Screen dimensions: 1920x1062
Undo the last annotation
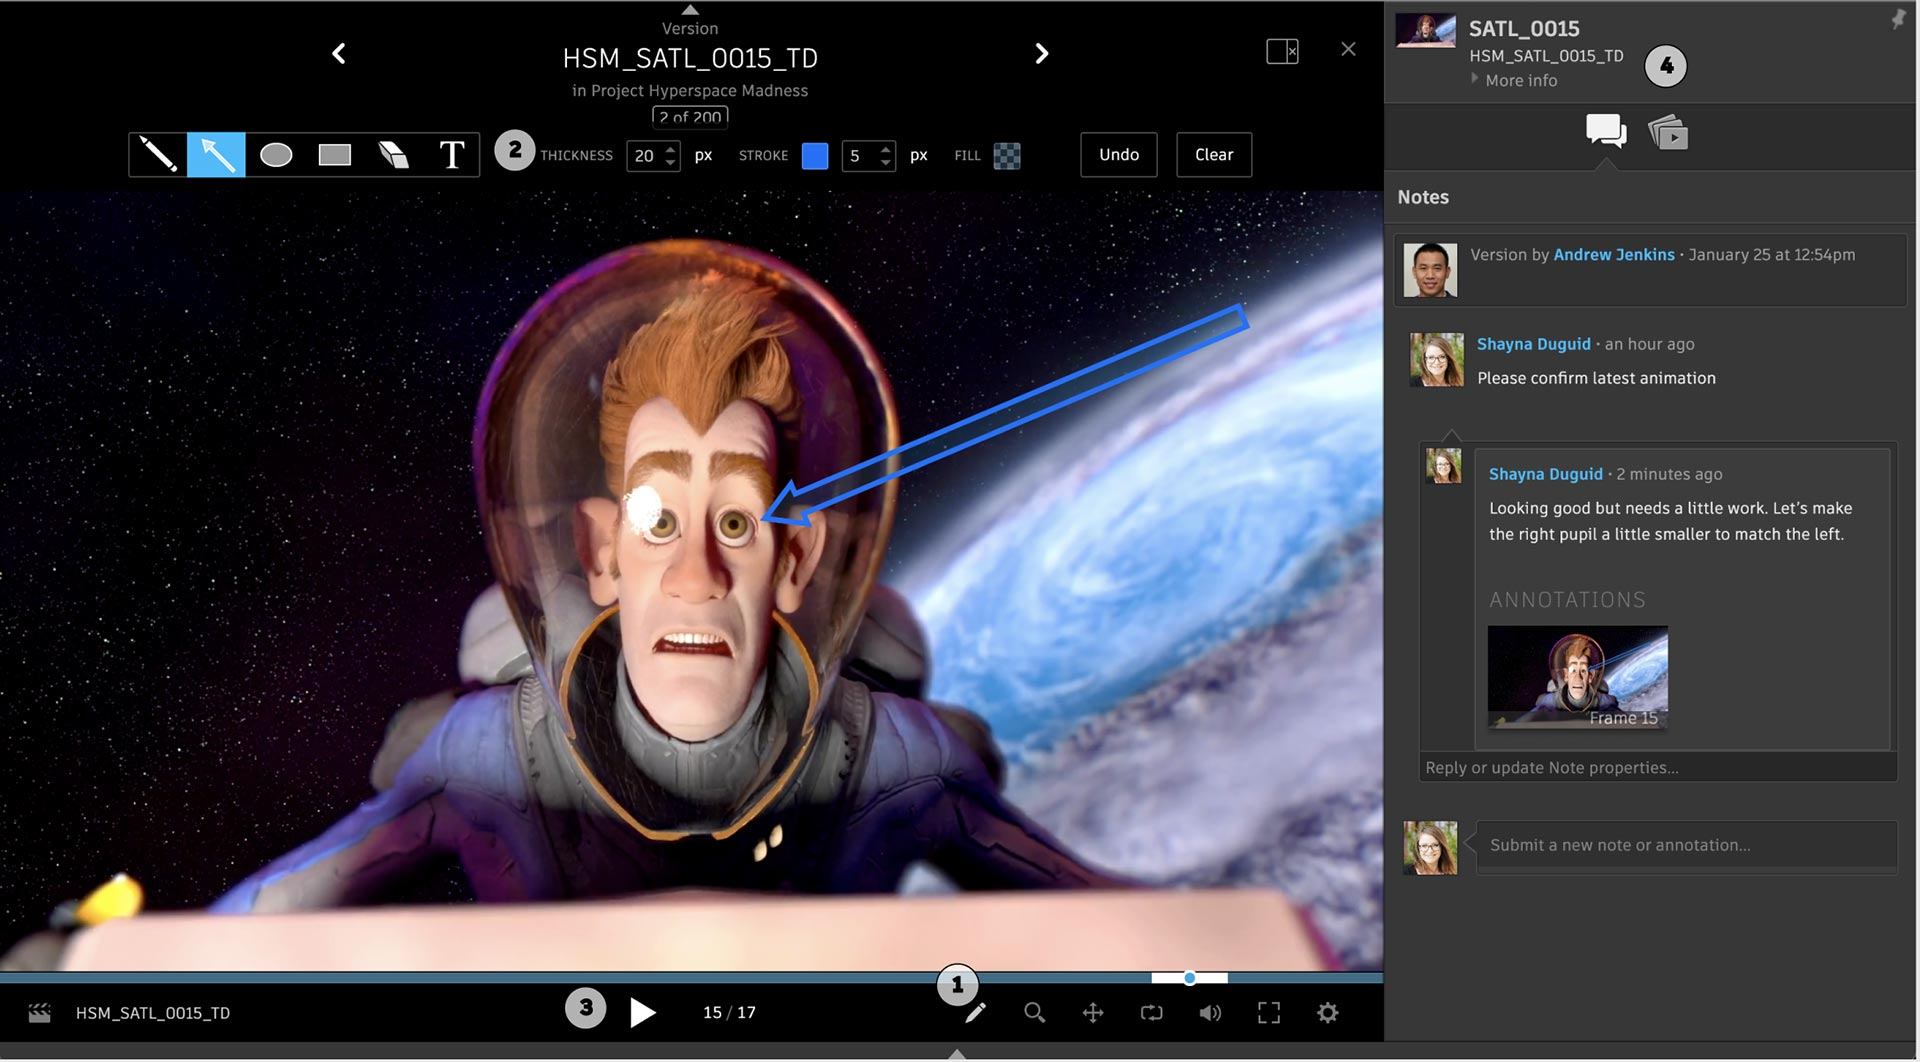1119,155
